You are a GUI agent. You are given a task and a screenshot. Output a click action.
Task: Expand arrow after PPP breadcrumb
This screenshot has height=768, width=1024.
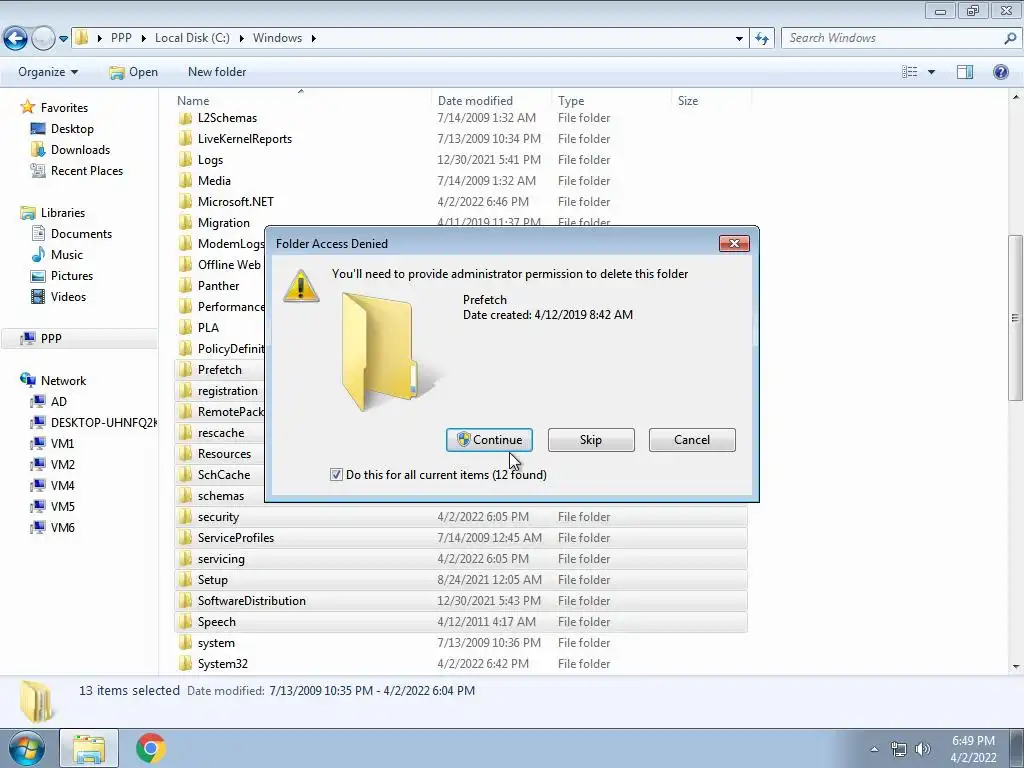[x=143, y=39]
